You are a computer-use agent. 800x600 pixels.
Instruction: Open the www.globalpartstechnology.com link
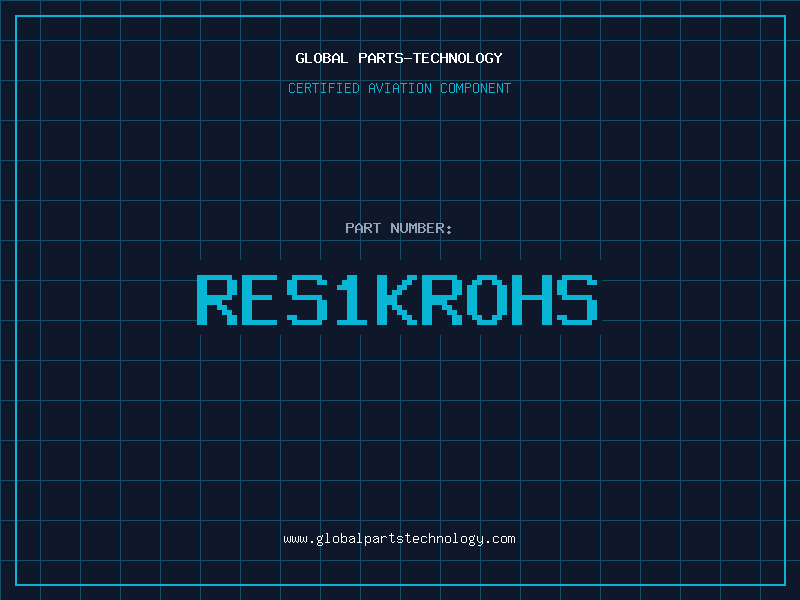click(x=399, y=539)
